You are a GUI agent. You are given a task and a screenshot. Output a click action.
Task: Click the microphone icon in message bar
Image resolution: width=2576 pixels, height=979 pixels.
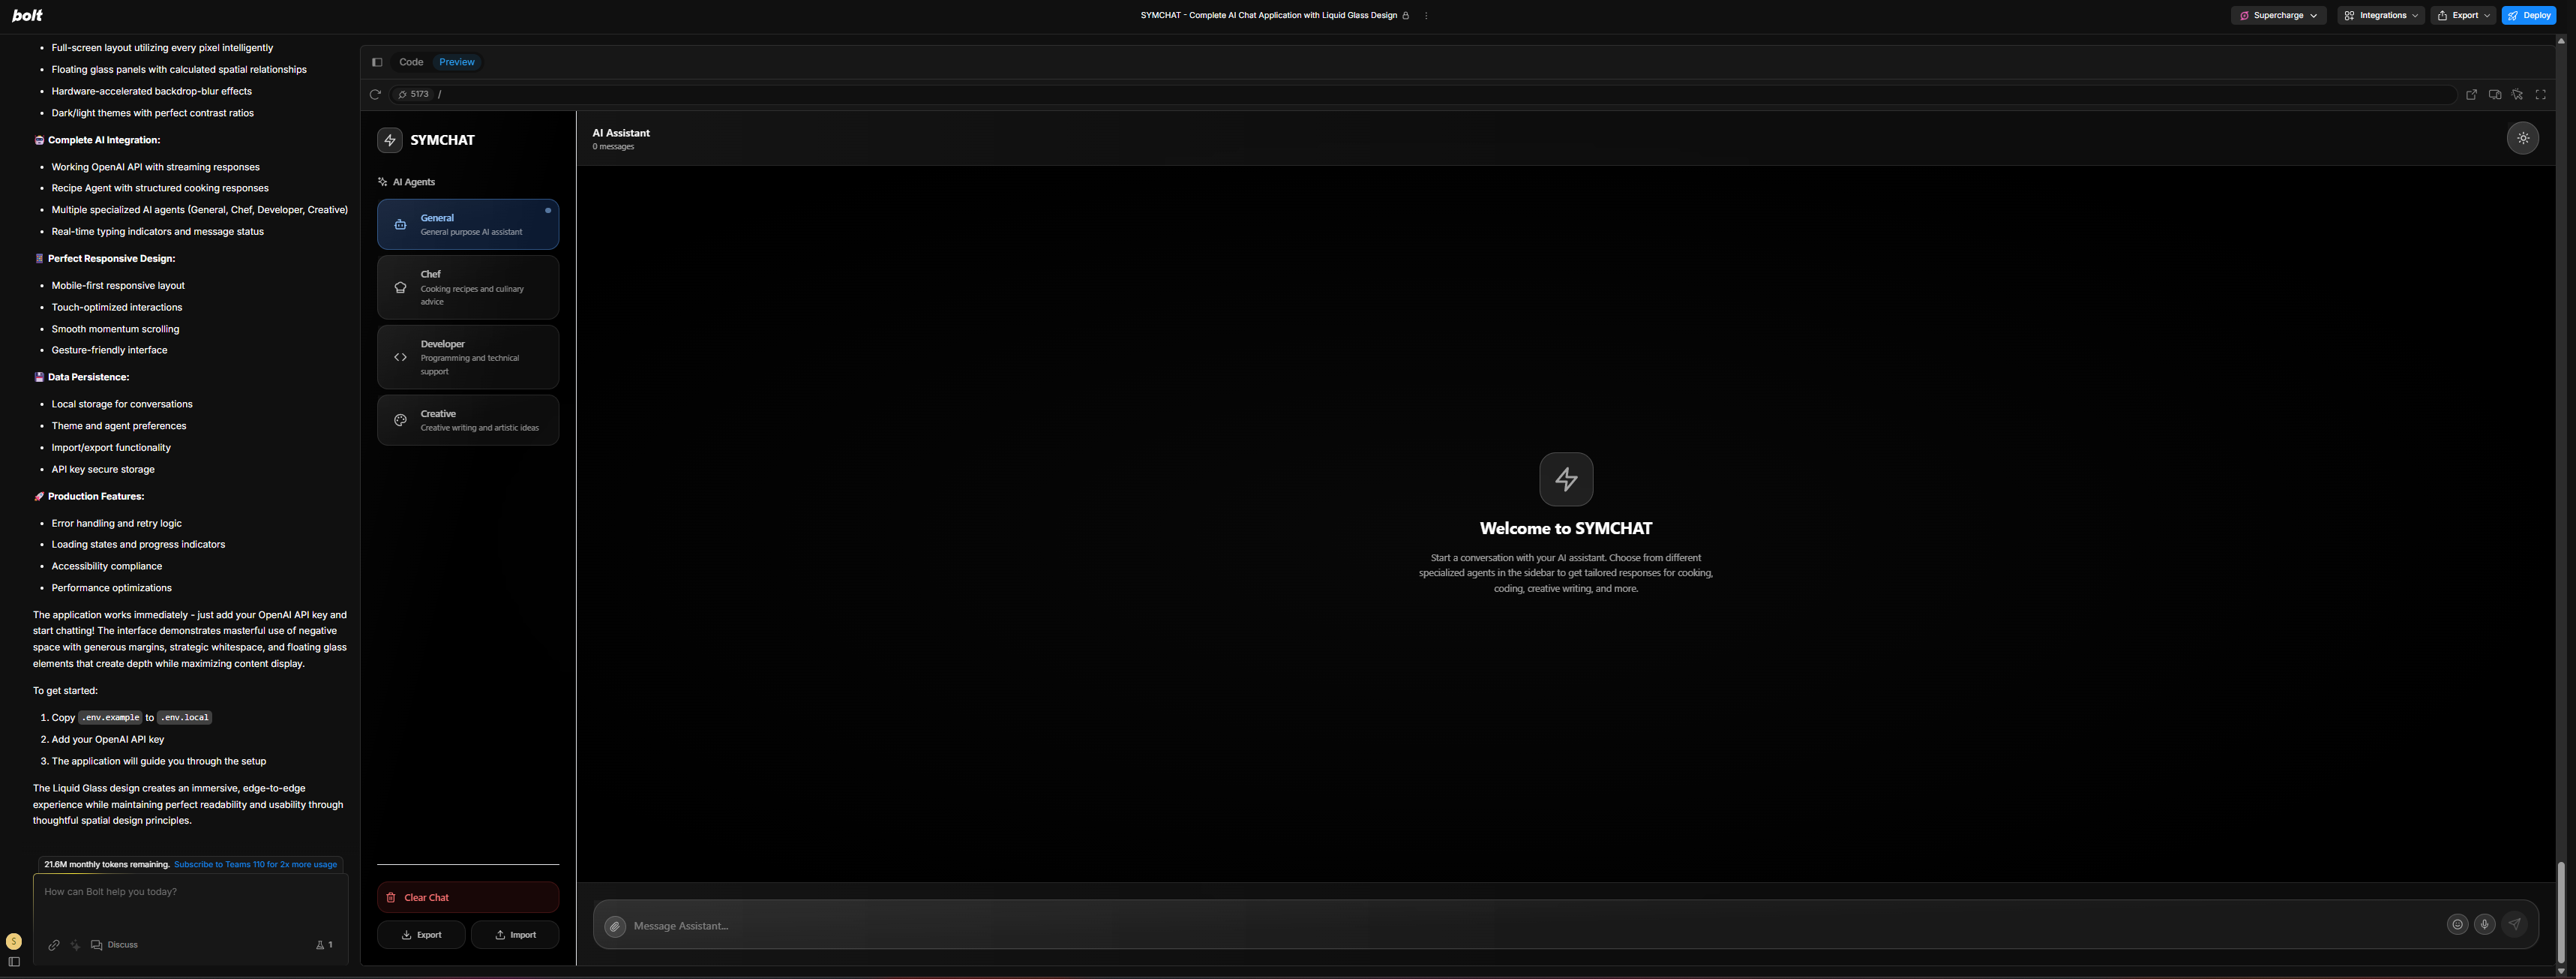pyautogui.click(x=2484, y=925)
